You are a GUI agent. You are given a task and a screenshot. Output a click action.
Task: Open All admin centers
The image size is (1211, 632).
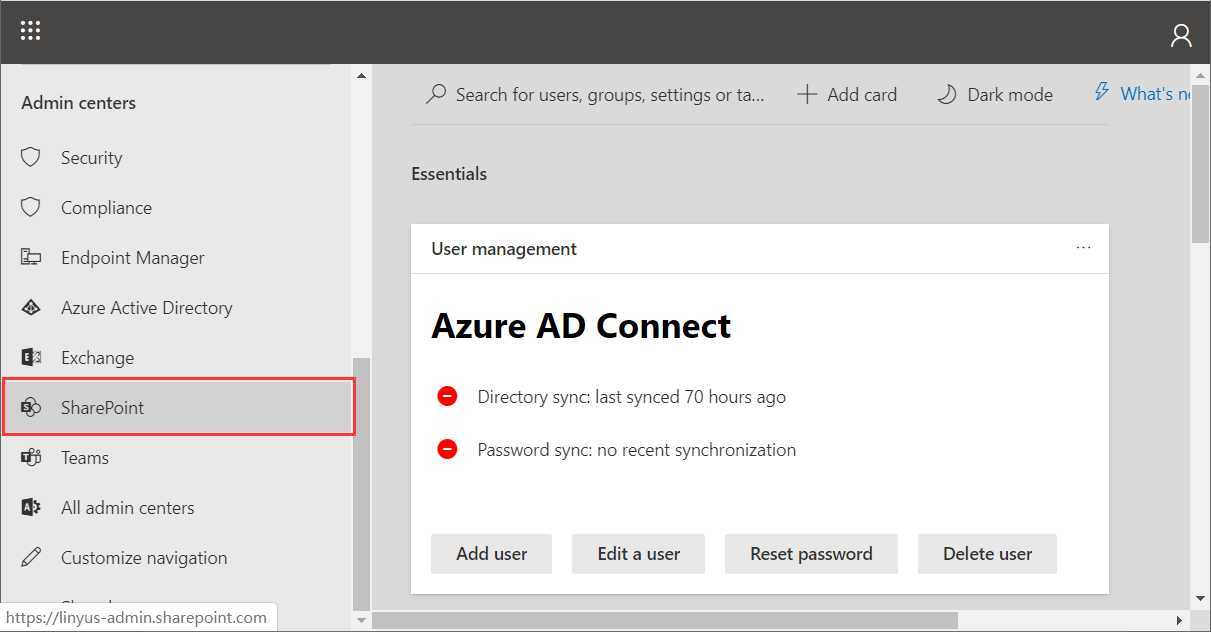click(x=127, y=507)
